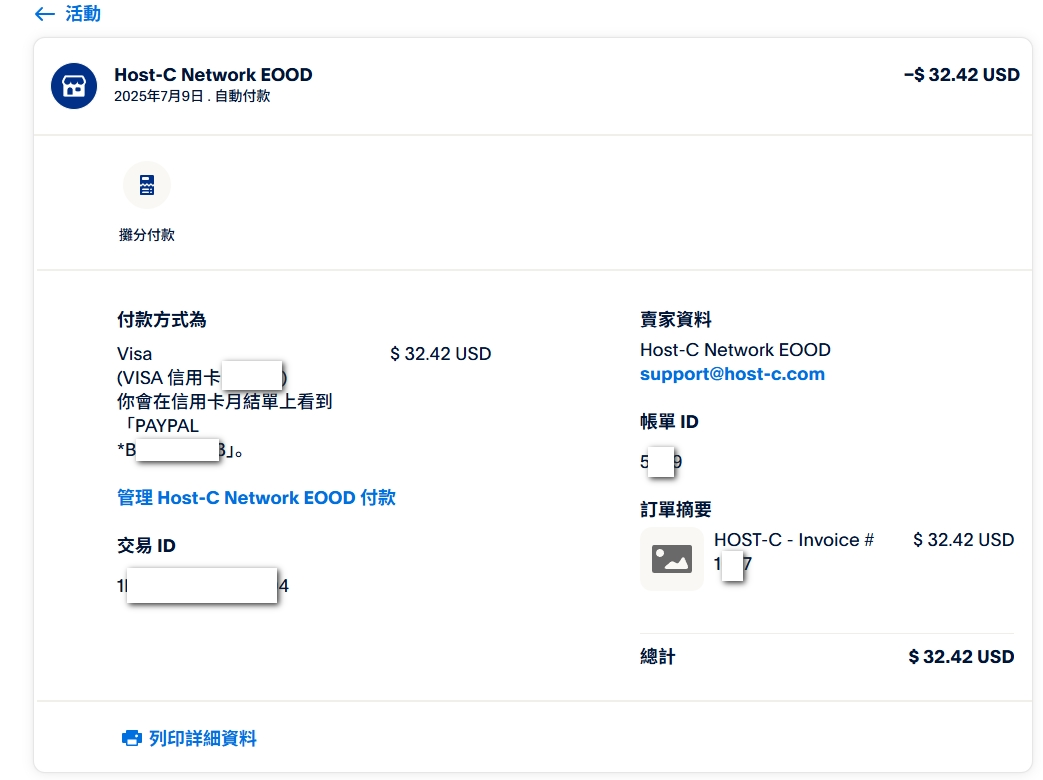Click the 「PAYPAL statement descriptor text
1043x780 pixels.
pyautogui.click(x=161, y=426)
